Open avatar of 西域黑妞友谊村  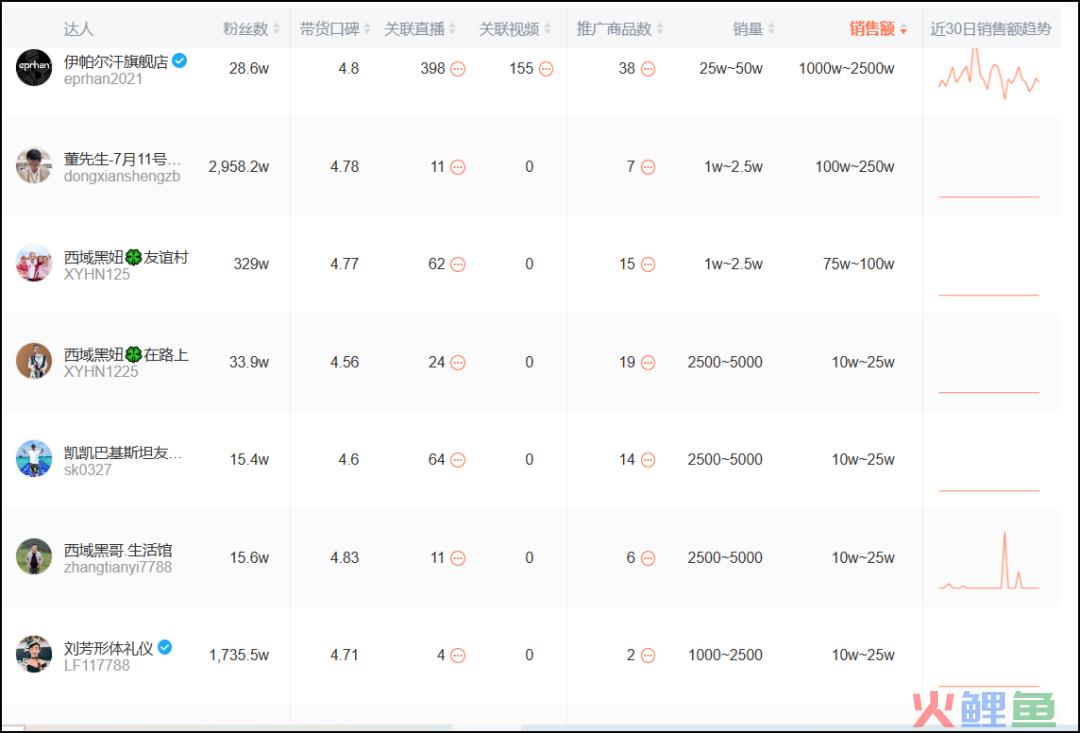point(34,263)
